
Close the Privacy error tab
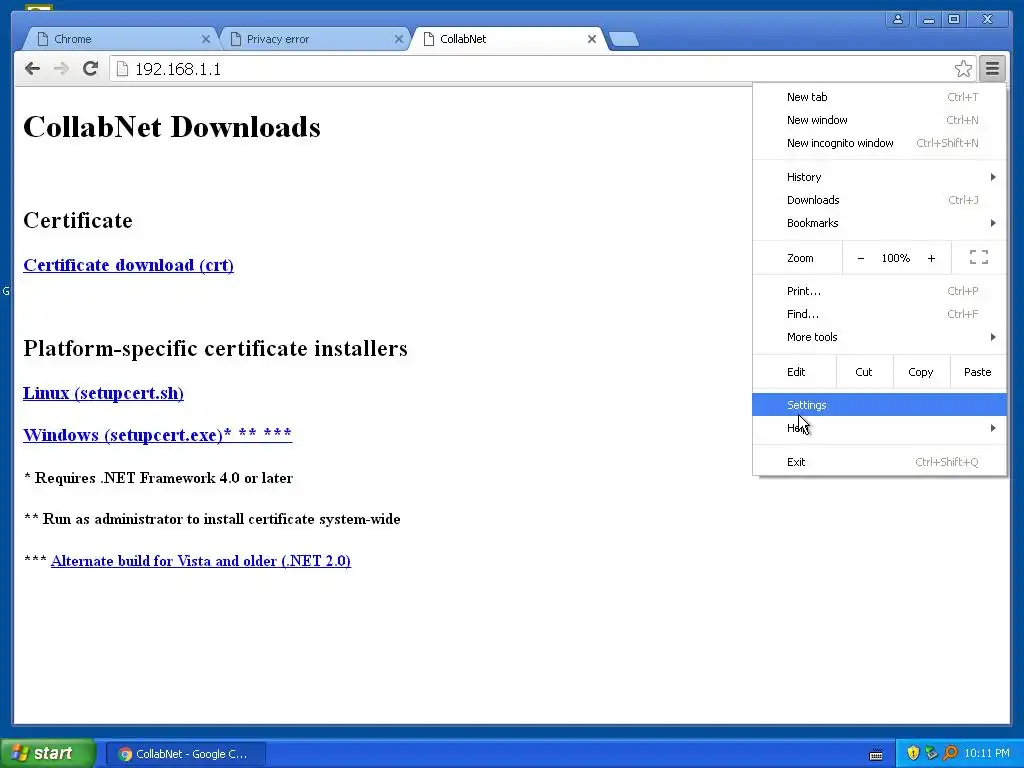point(399,39)
